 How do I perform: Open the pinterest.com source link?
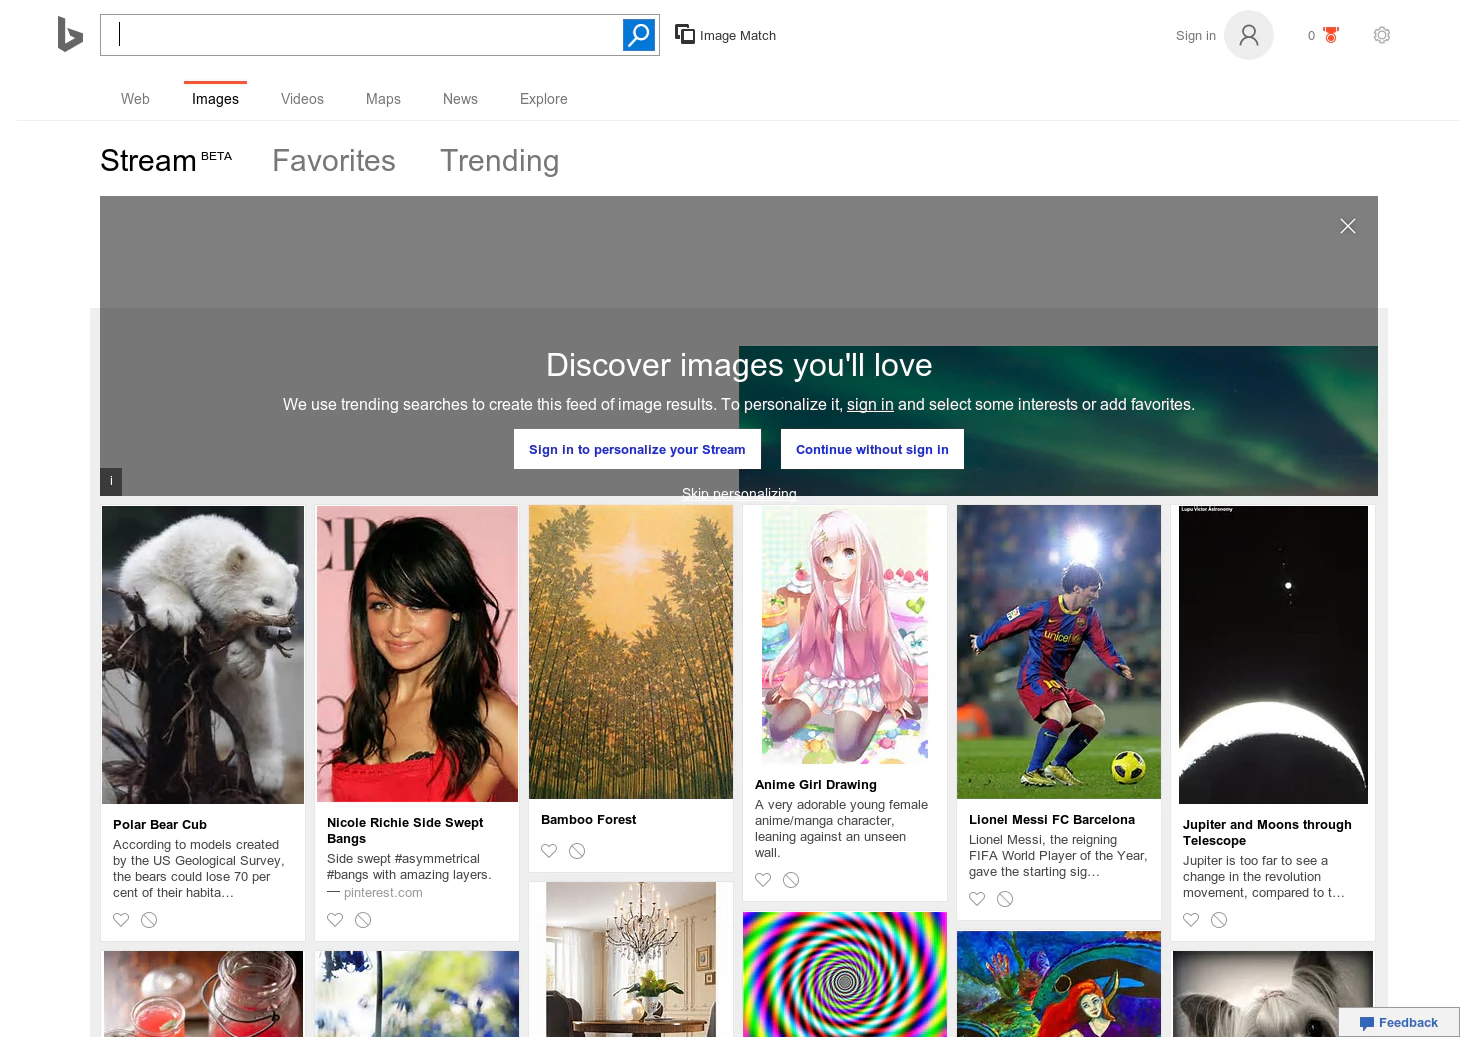(383, 893)
